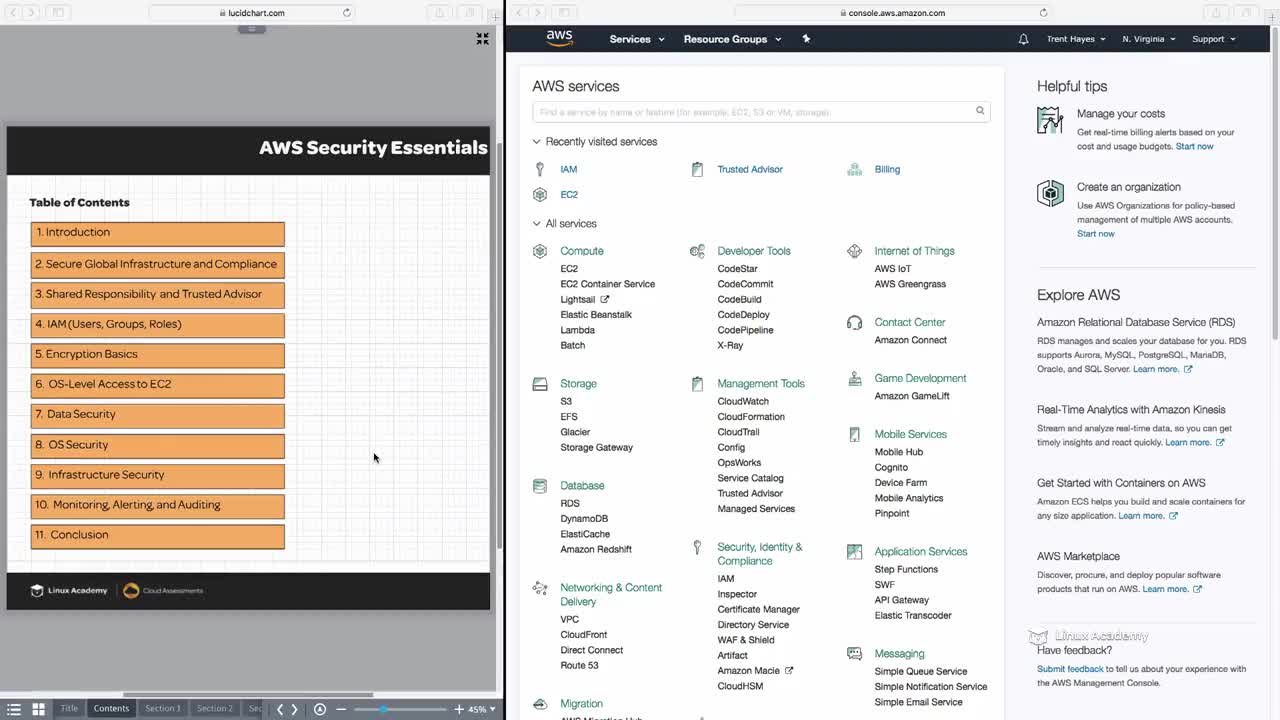
Task: Open the Resource Groups dropdown
Action: click(732, 39)
